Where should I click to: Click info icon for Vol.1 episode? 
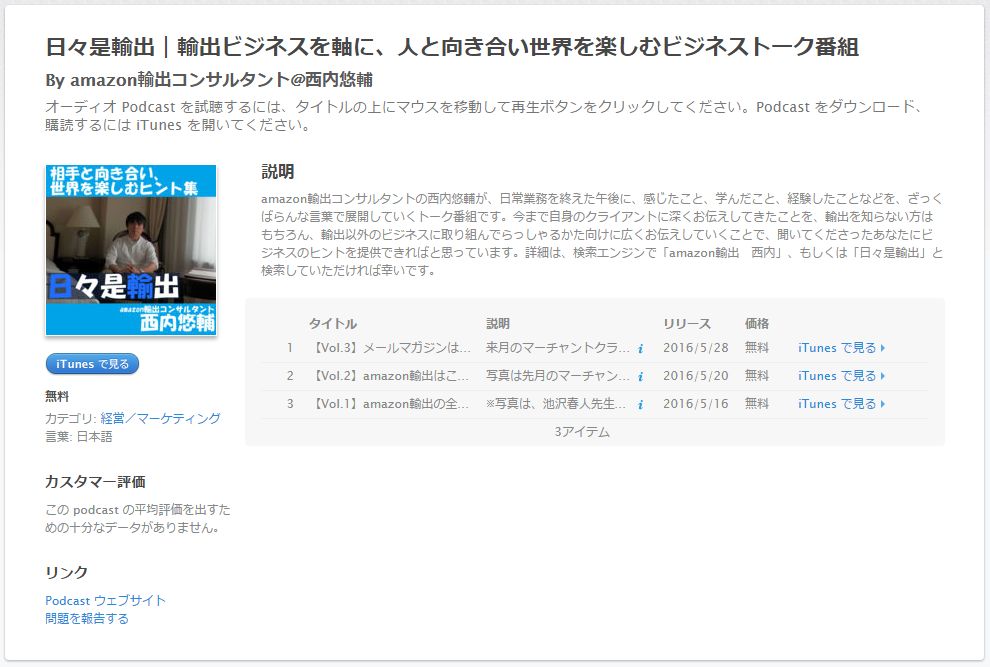click(640, 405)
